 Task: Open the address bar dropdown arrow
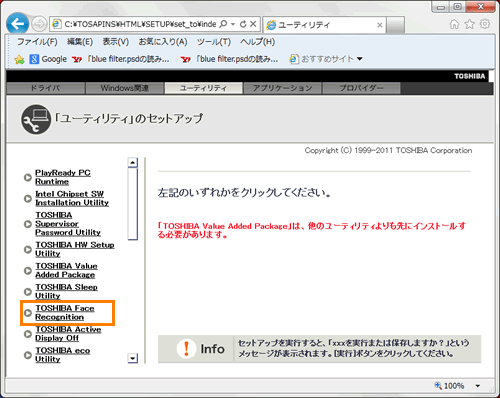tap(233, 24)
